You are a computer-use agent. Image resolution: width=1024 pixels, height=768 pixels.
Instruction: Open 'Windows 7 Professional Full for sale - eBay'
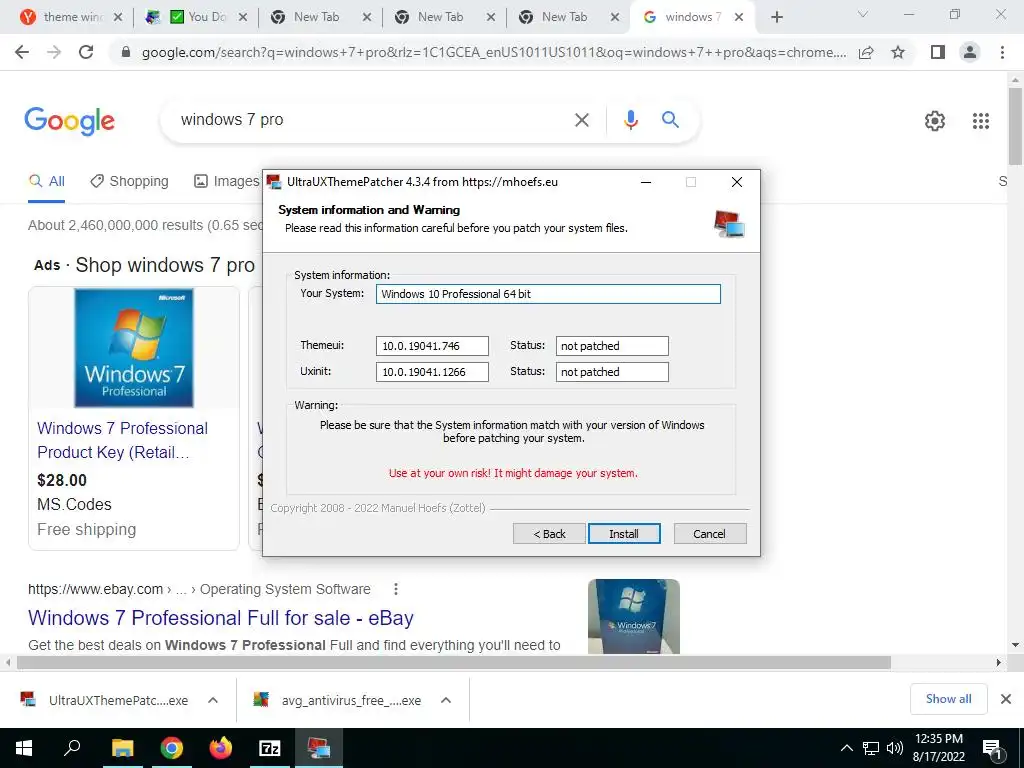click(x=221, y=618)
